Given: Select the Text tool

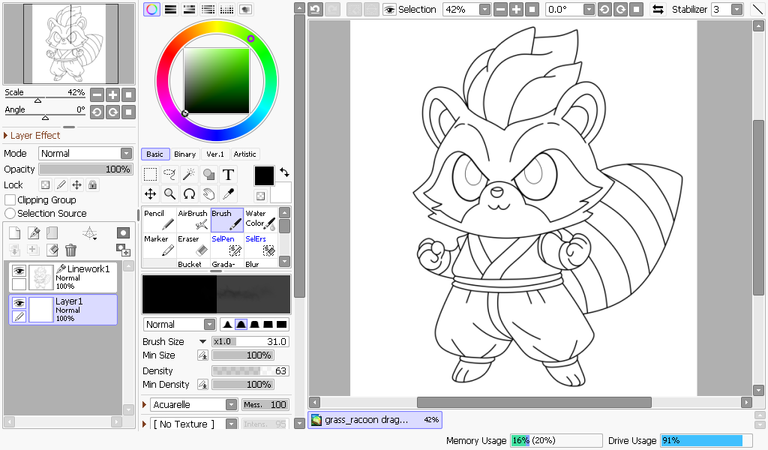Looking at the screenshot, I should (x=228, y=174).
